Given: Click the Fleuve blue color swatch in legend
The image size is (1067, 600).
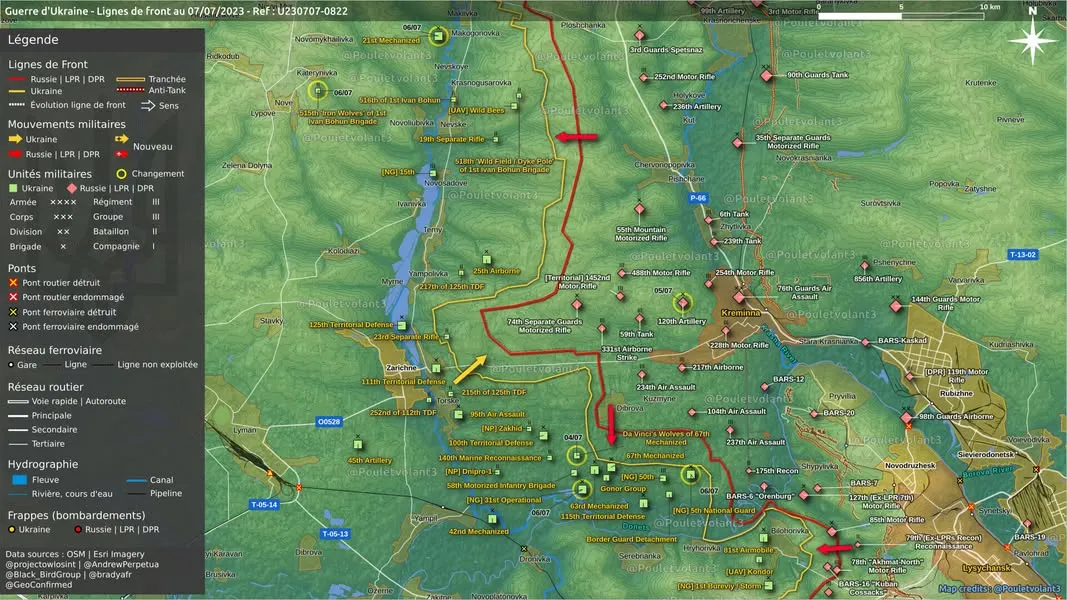Looking at the screenshot, I should click(20, 480).
